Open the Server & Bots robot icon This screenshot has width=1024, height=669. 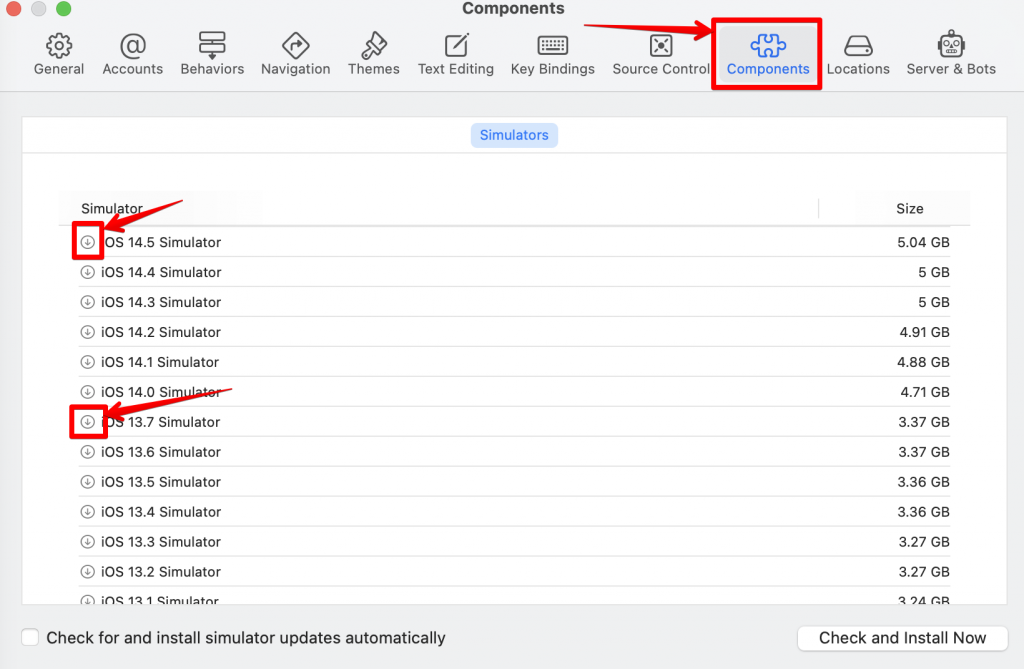[951, 44]
